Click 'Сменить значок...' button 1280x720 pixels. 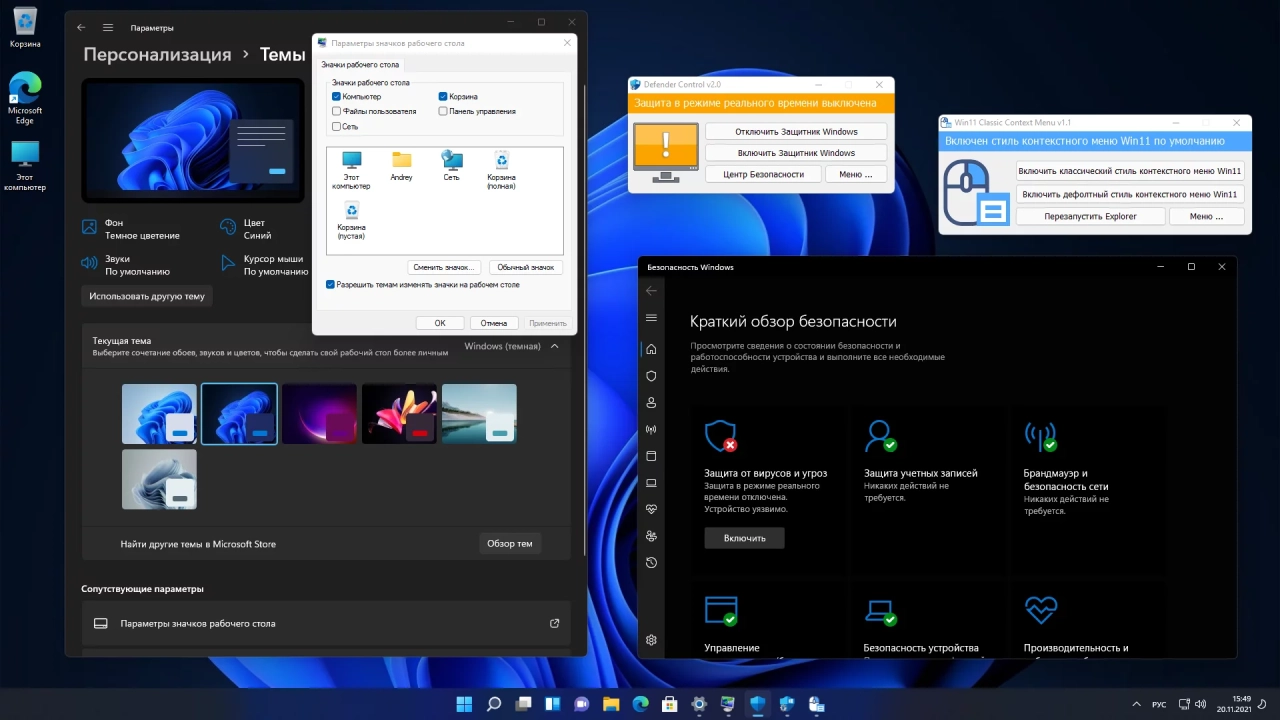click(x=445, y=267)
